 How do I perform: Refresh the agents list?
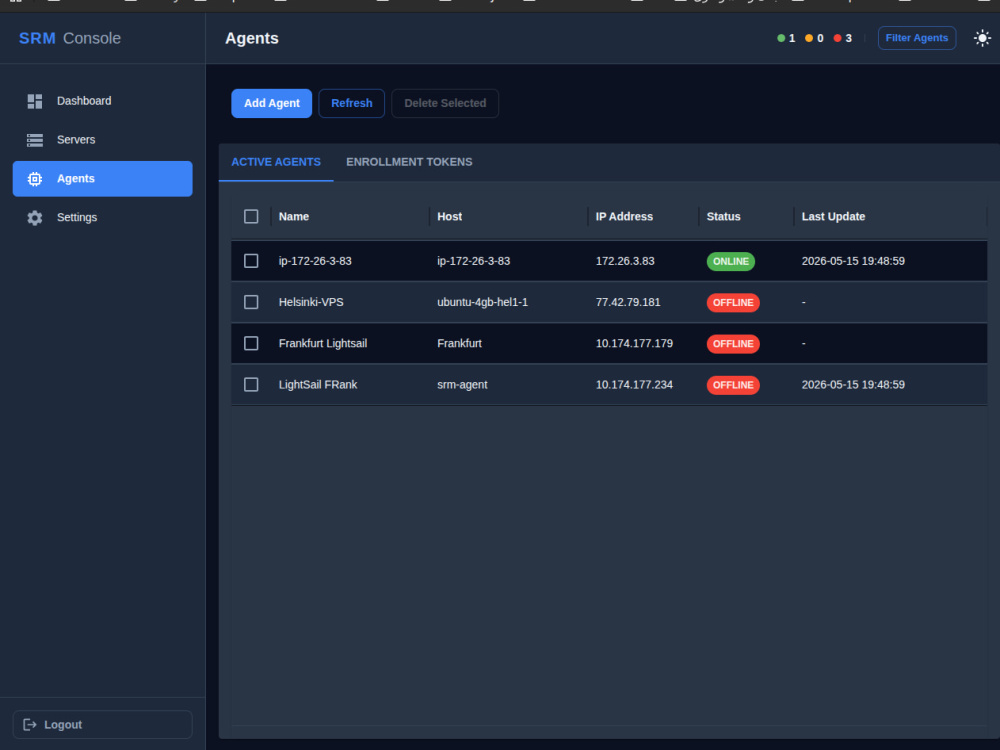(351, 103)
